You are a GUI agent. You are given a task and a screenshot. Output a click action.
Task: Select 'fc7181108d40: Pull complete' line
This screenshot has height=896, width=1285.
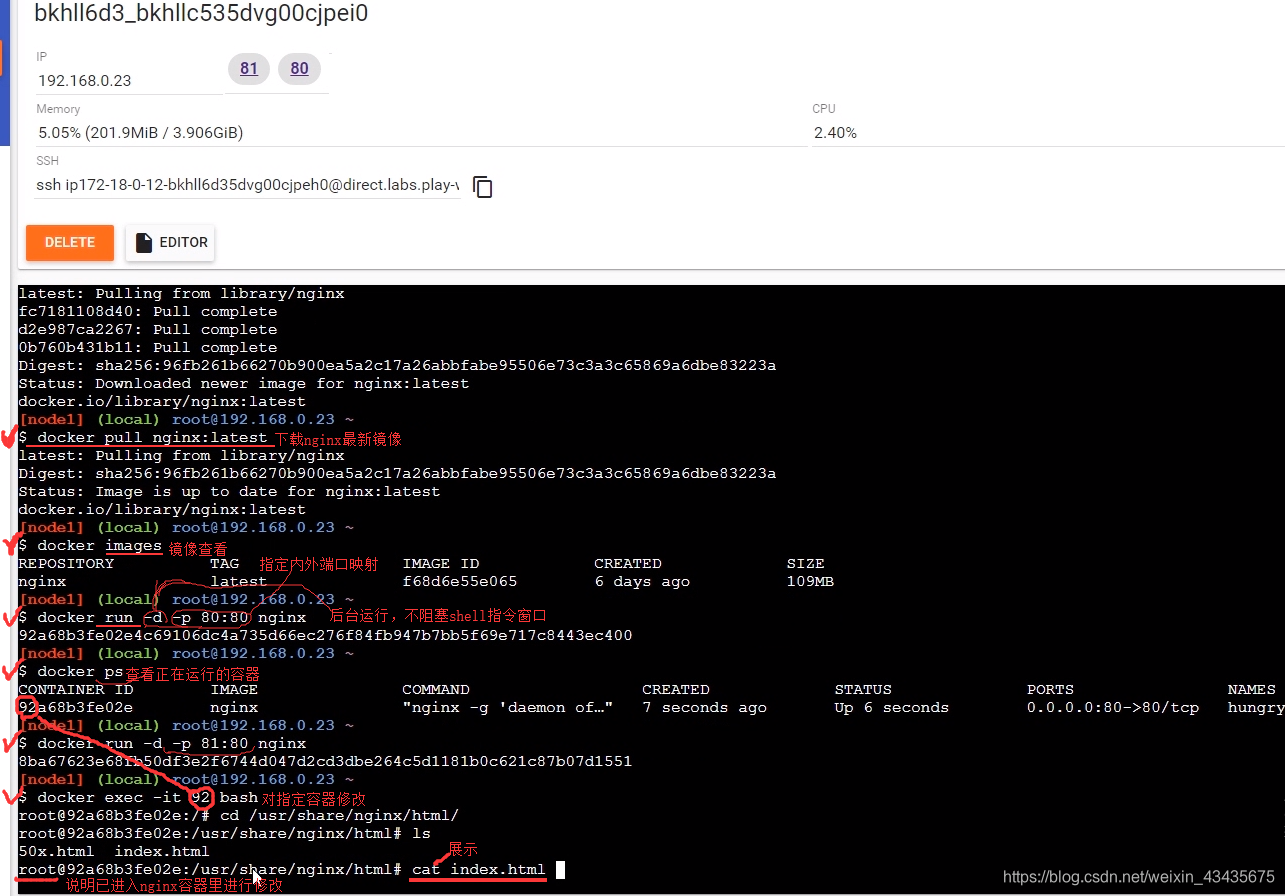pos(148,311)
